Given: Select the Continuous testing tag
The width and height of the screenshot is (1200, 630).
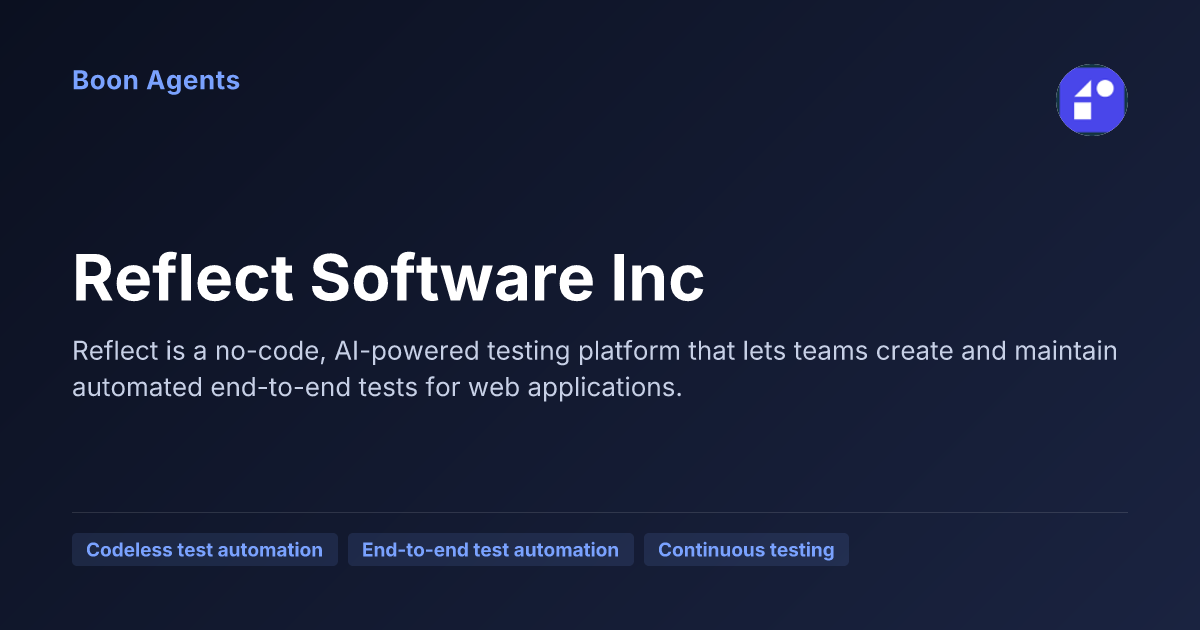Looking at the screenshot, I should [x=746, y=550].
